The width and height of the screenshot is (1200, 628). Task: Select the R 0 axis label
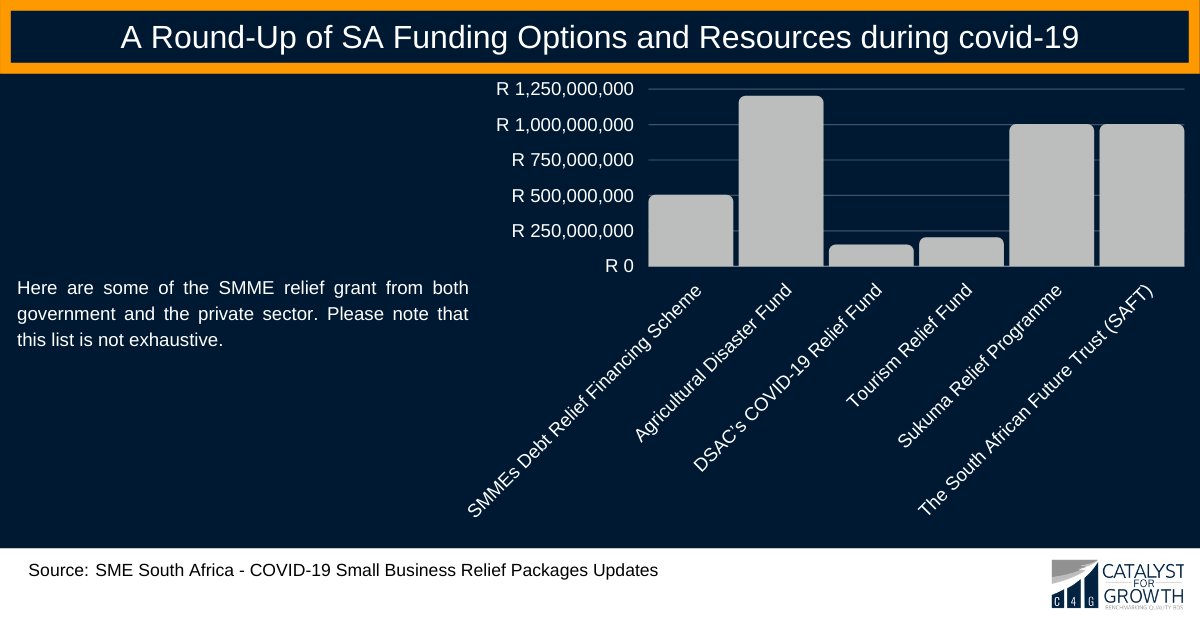(x=618, y=265)
